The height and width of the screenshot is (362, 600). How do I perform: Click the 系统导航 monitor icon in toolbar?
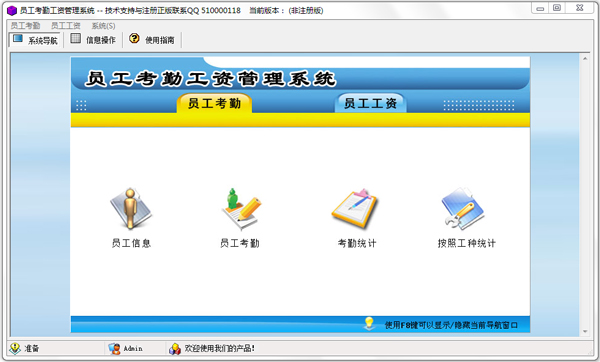(18, 38)
